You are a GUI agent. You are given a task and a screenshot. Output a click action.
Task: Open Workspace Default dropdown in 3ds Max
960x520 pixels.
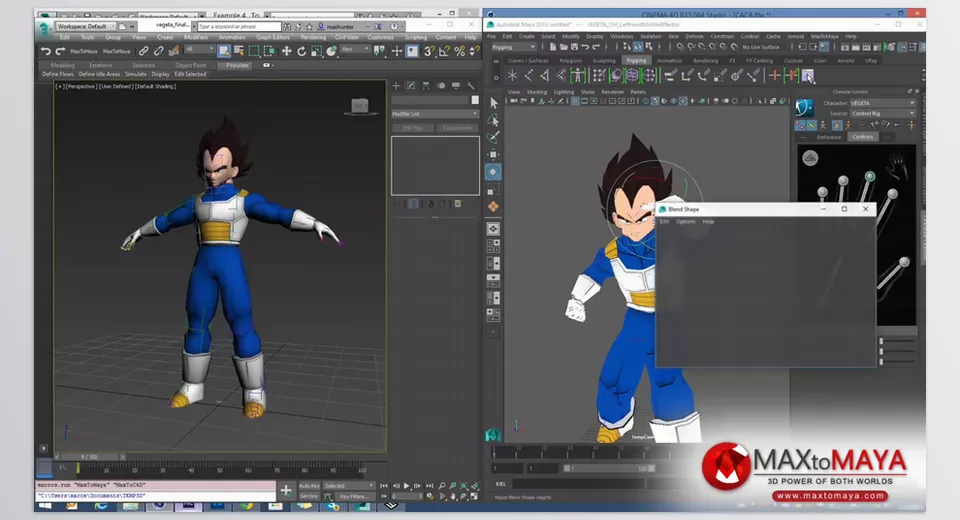coord(86,26)
